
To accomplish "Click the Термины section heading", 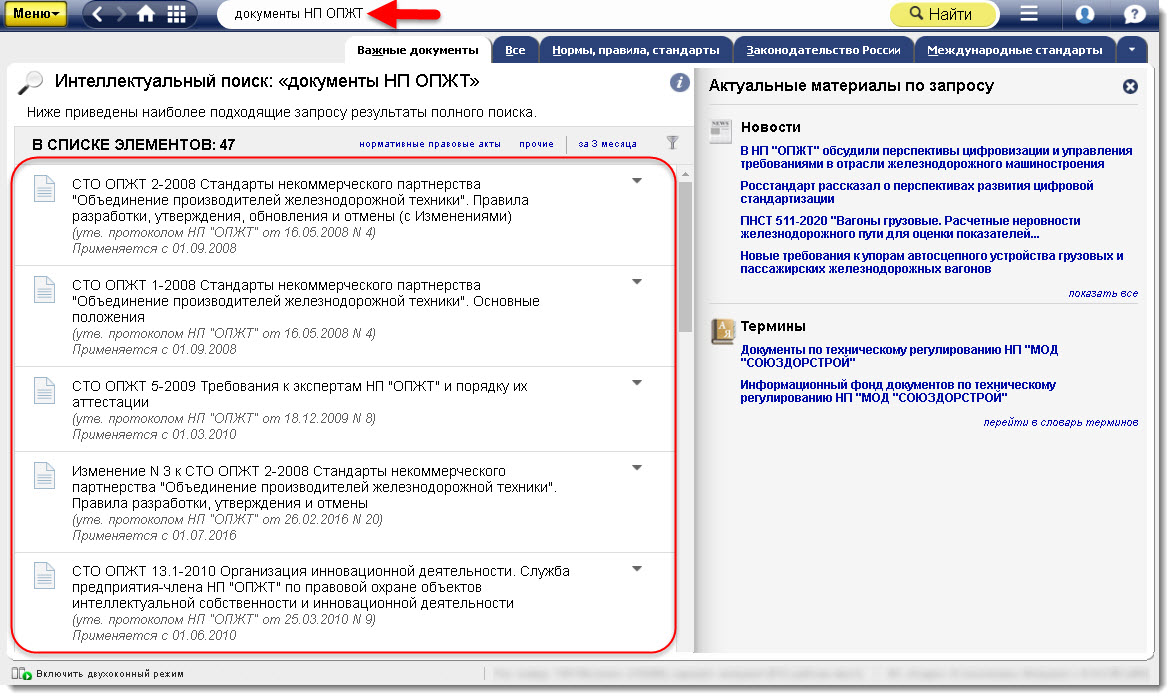I will tap(773, 326).
